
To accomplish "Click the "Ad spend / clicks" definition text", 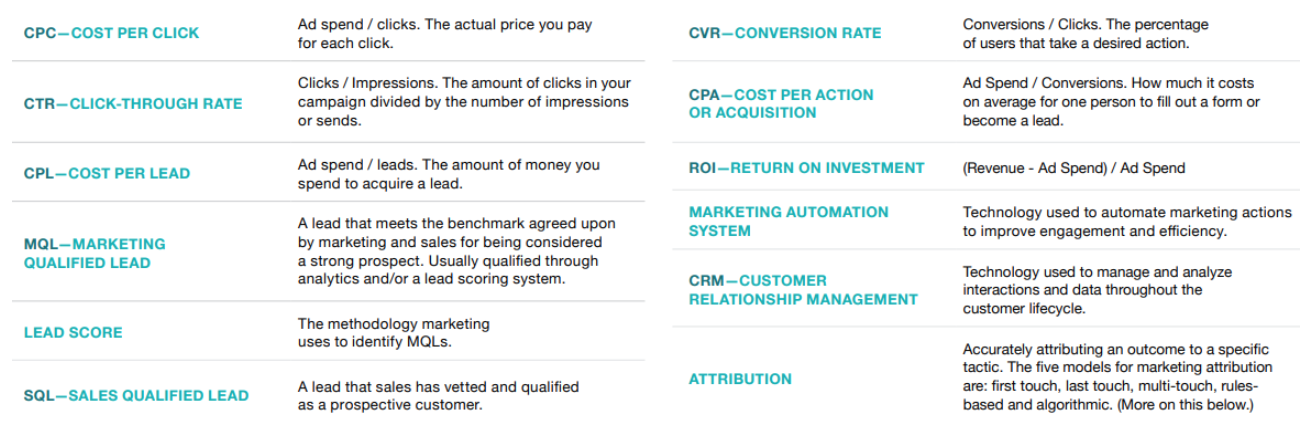I will tap(444, 34).
